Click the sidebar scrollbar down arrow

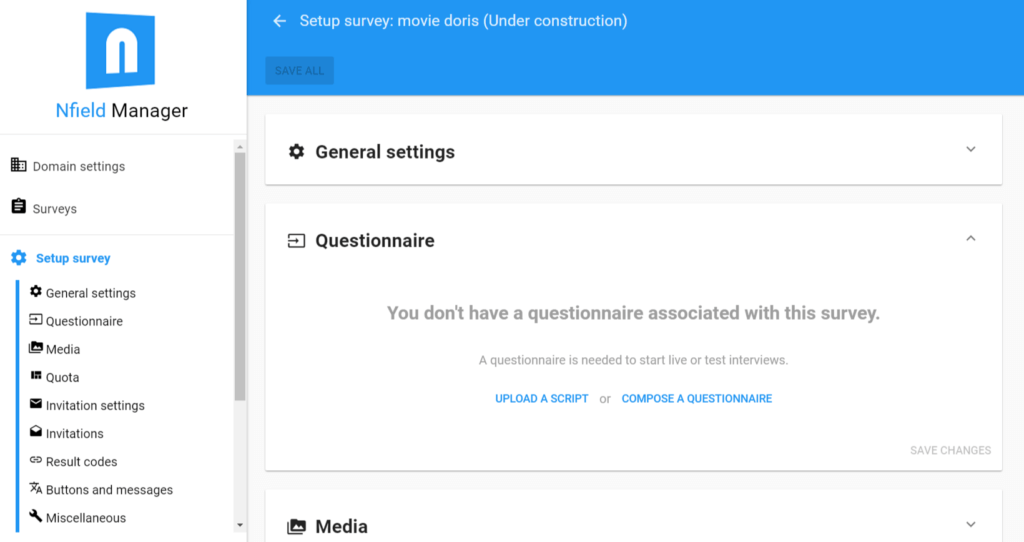[x=239, y=524]
